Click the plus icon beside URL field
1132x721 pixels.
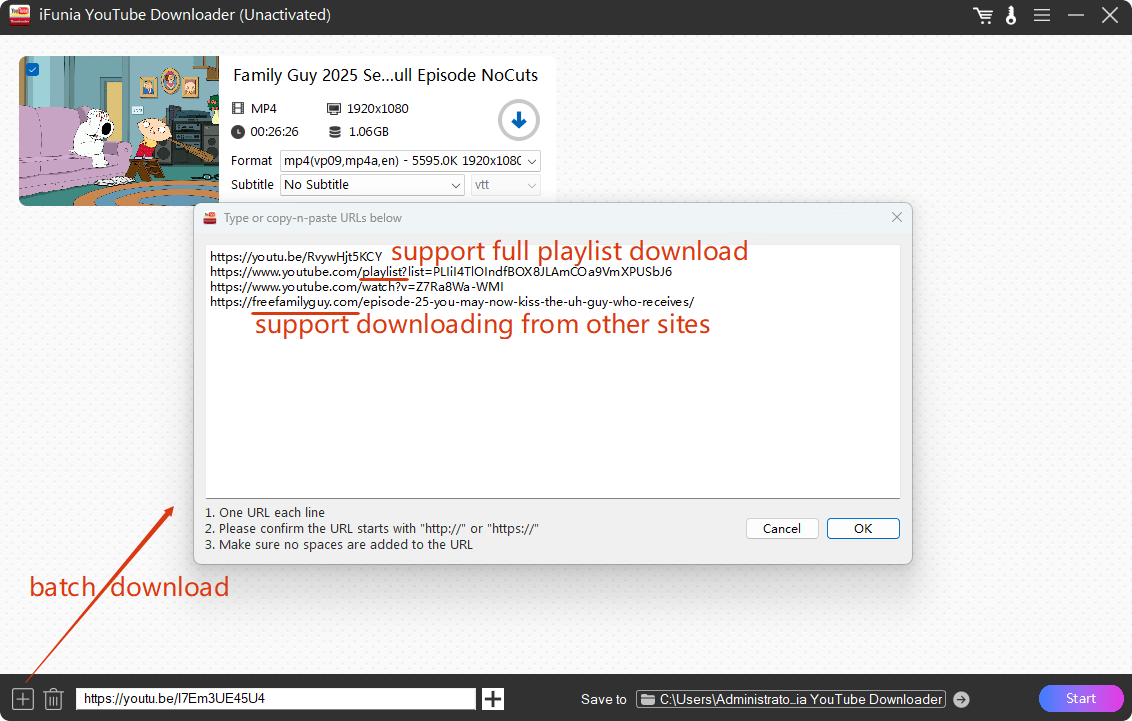pos(493,699)
